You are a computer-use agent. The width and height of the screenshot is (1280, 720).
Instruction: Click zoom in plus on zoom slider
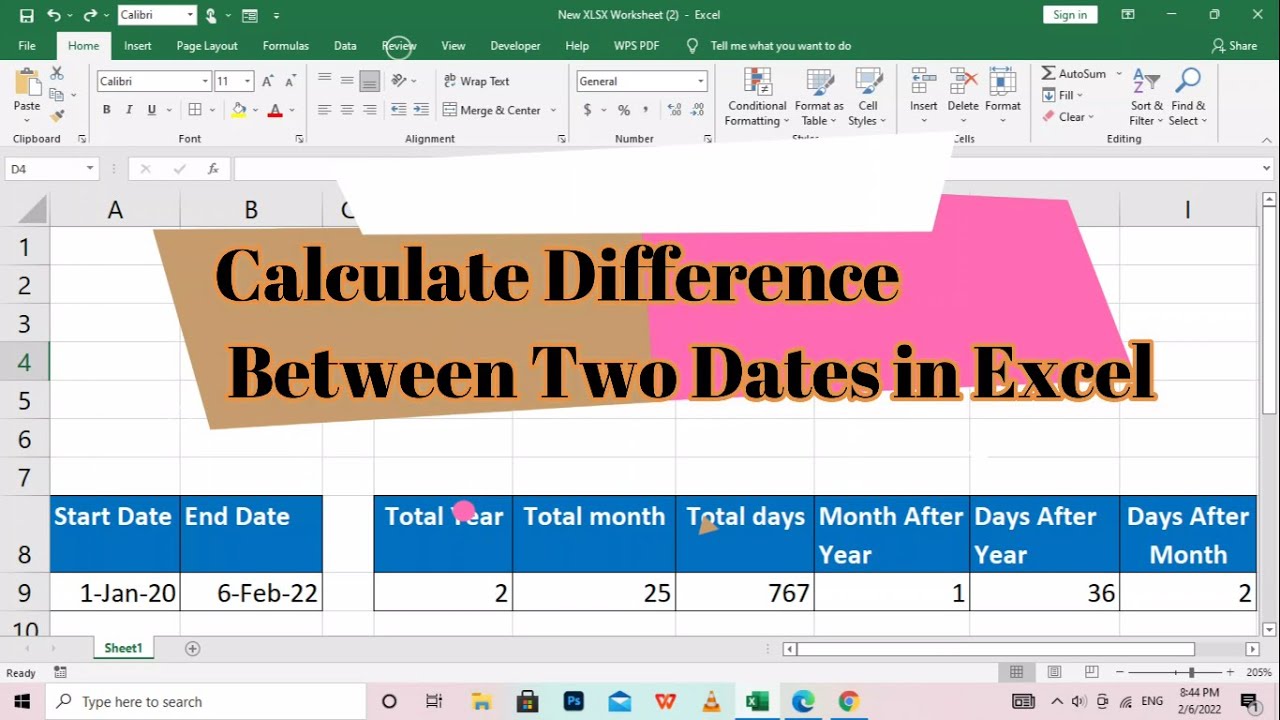[1229, 673]
